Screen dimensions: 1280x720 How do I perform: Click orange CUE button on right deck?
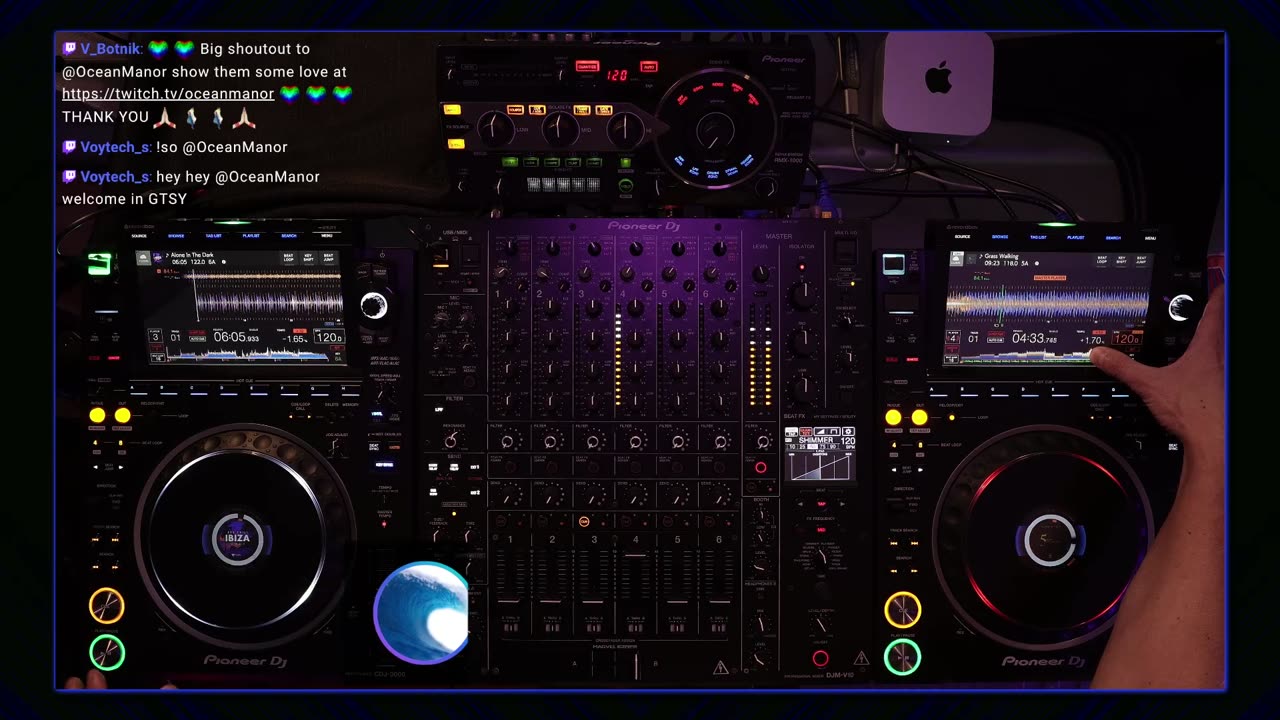902,610
